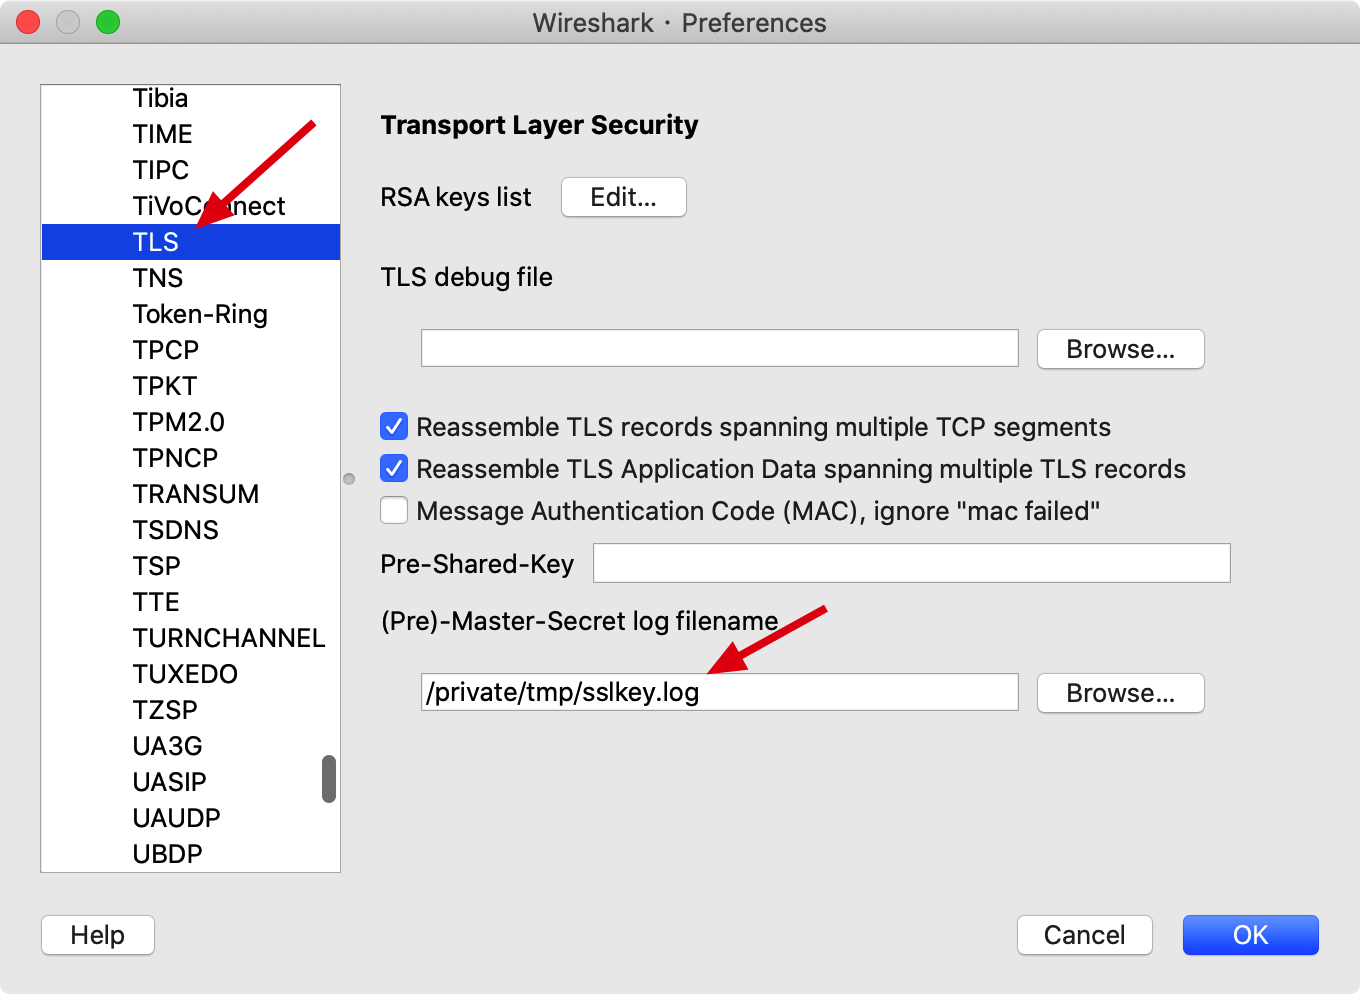Select UASIP protocol
Screen dimensions: 1360x994
pos(191,782)
